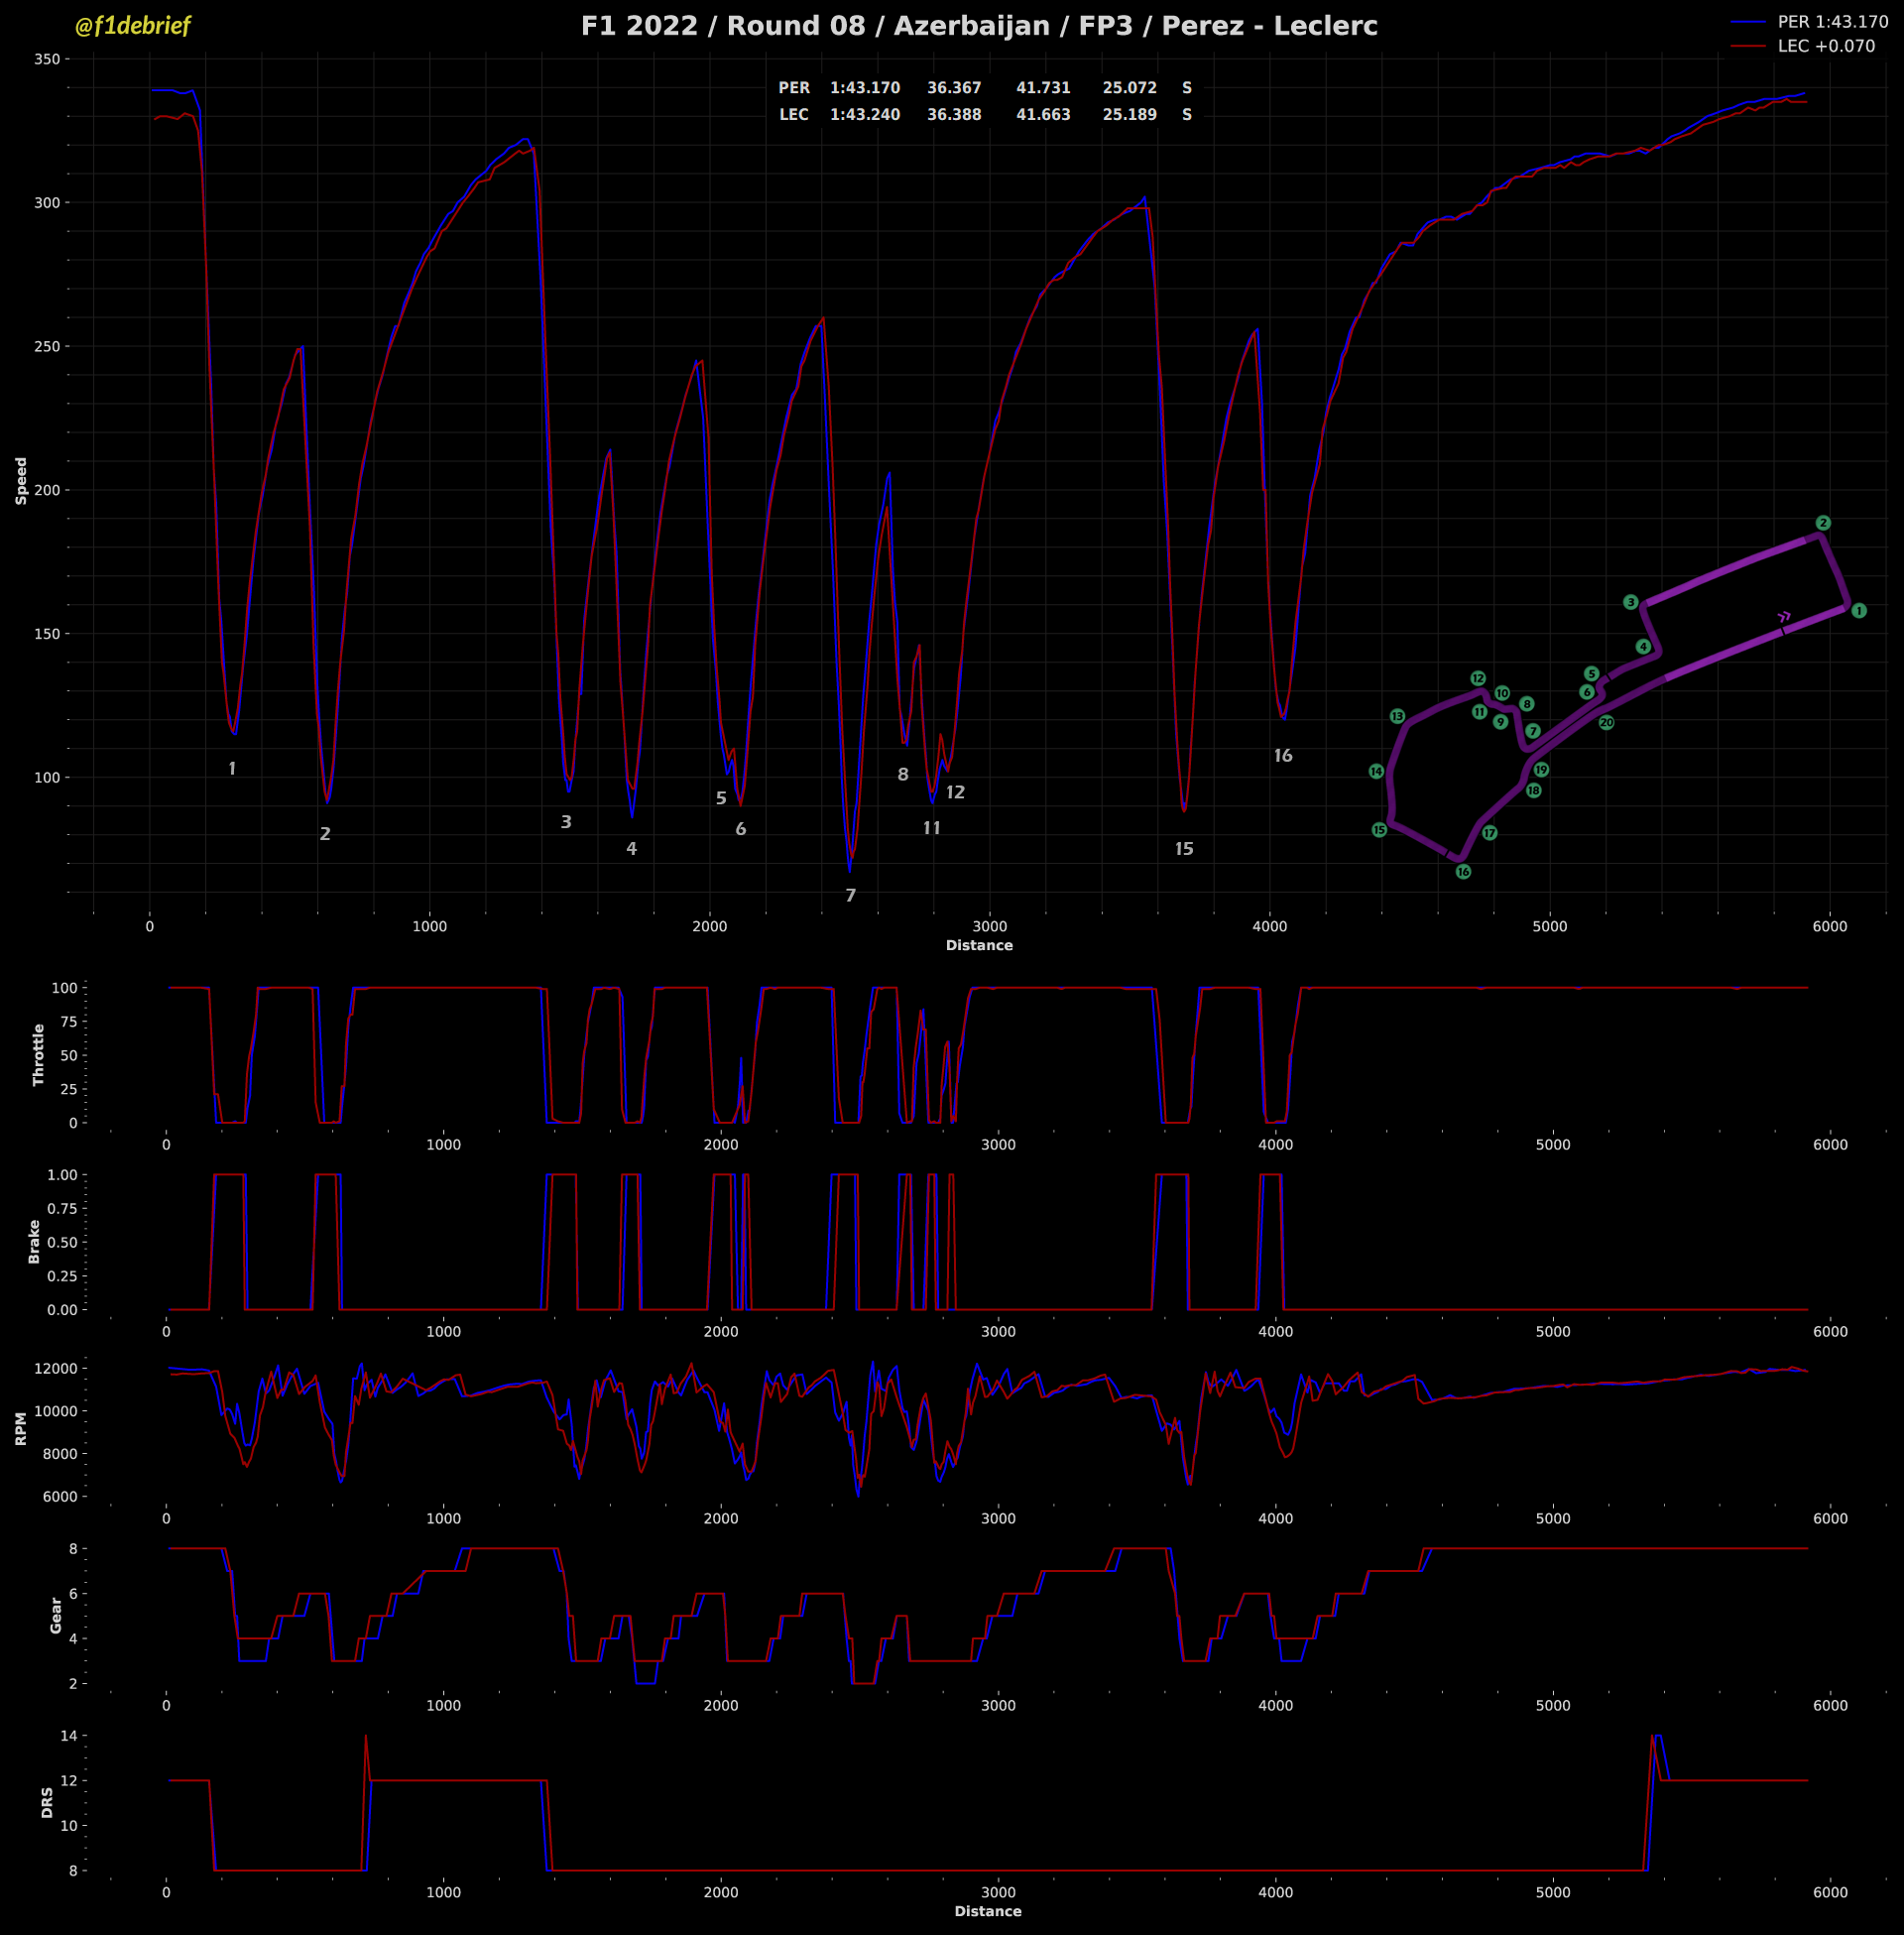
Task: Click the start direction arrows on track map
Action: [x=1785, y=617]
